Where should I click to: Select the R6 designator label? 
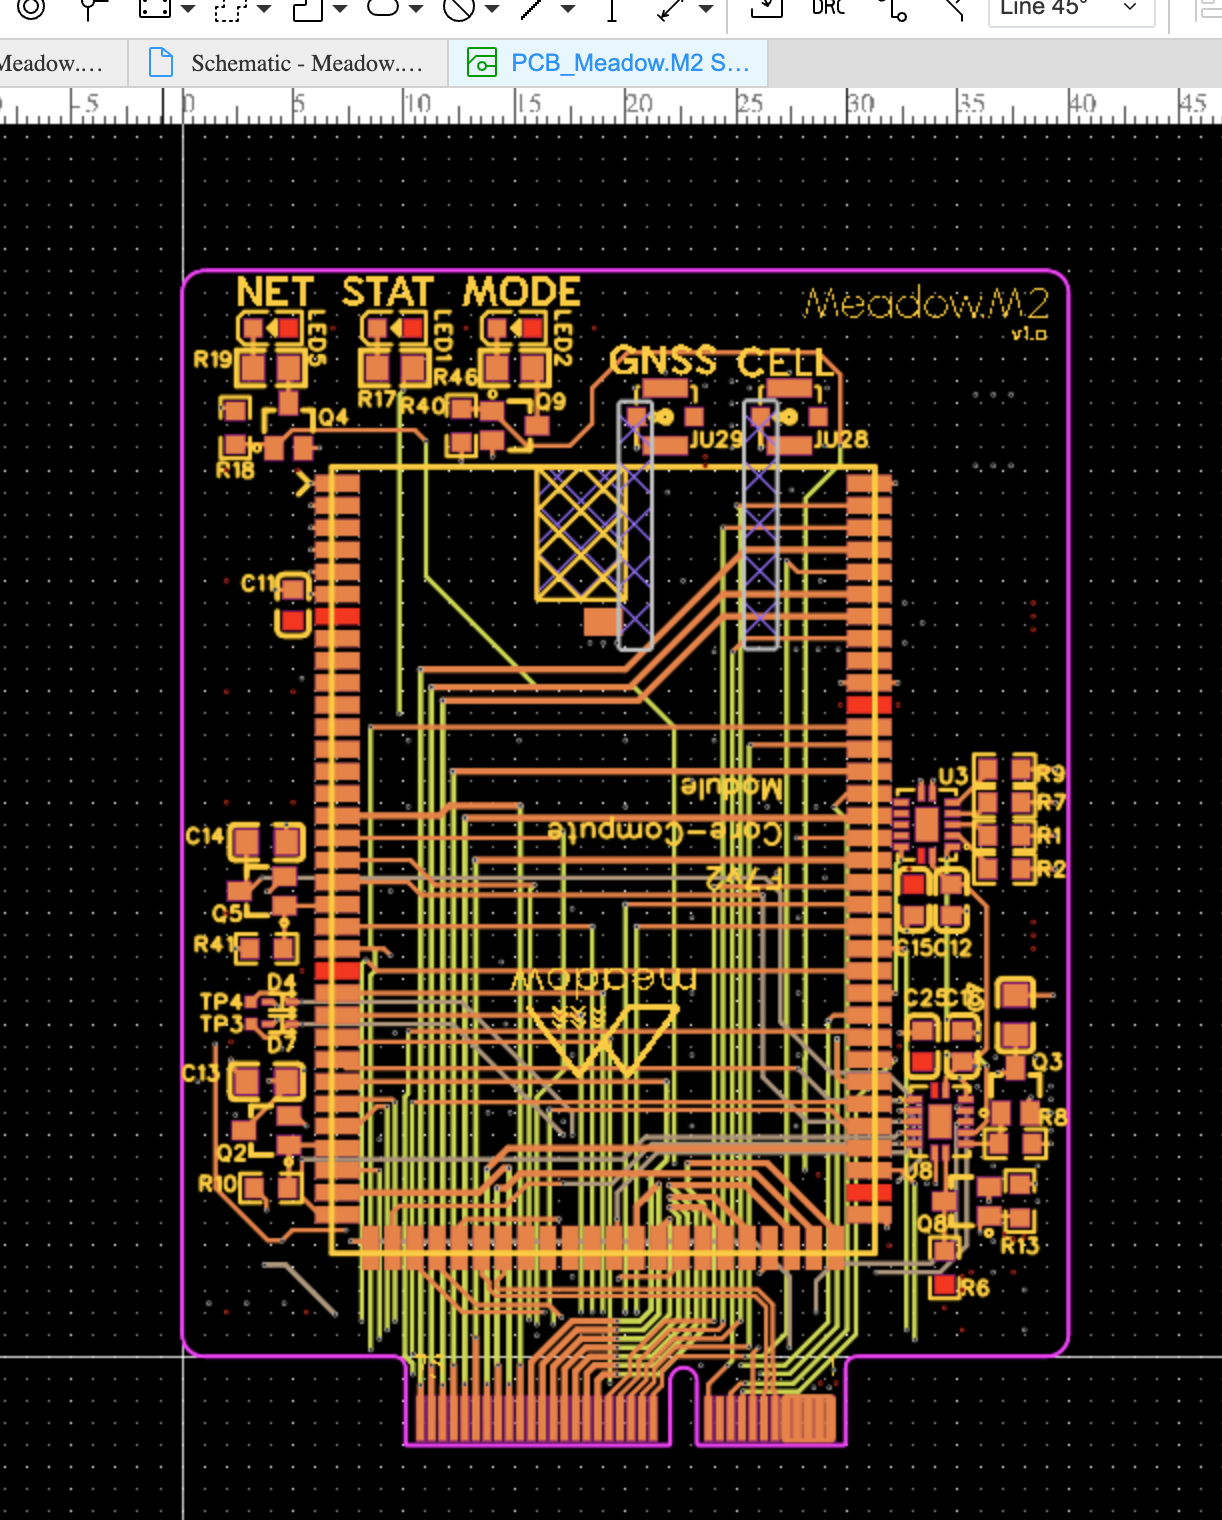pos(975,1288)
